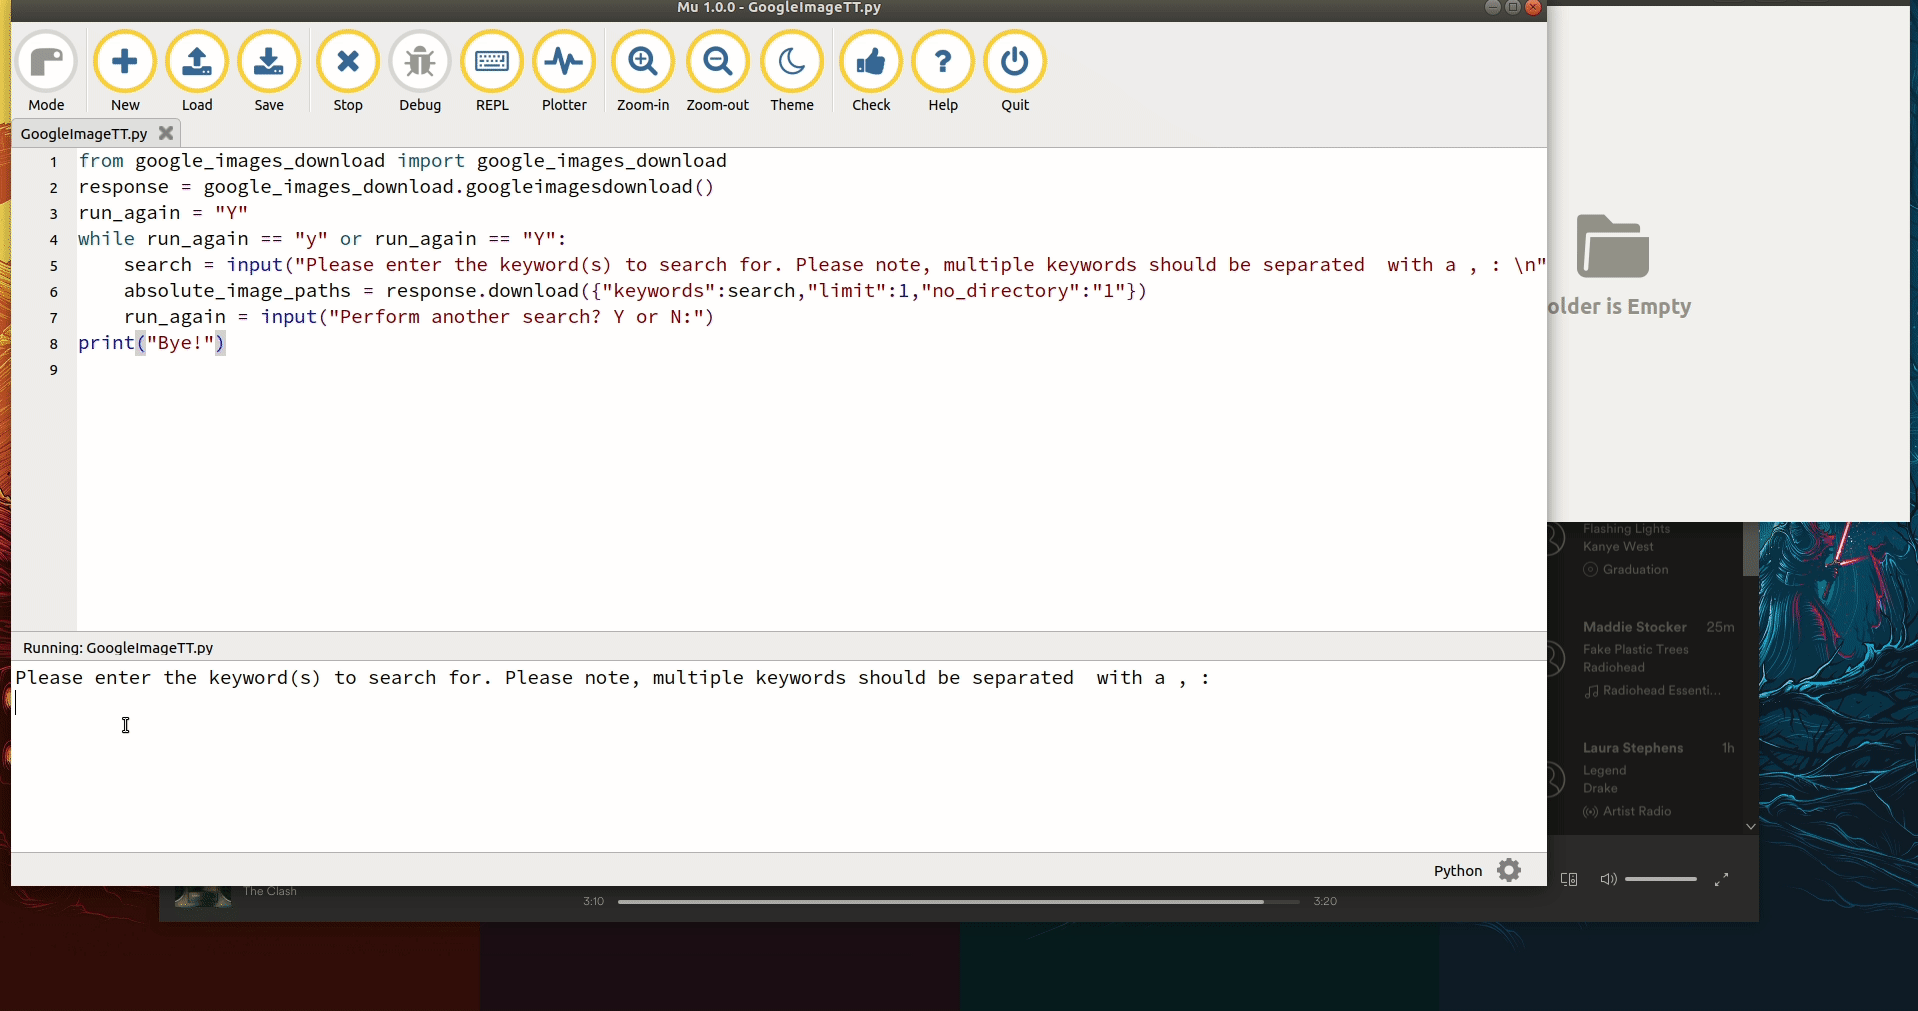Place cursor on line 9 of the editor
Viewport: 1918px width, 1011px height.
[810, 369]
